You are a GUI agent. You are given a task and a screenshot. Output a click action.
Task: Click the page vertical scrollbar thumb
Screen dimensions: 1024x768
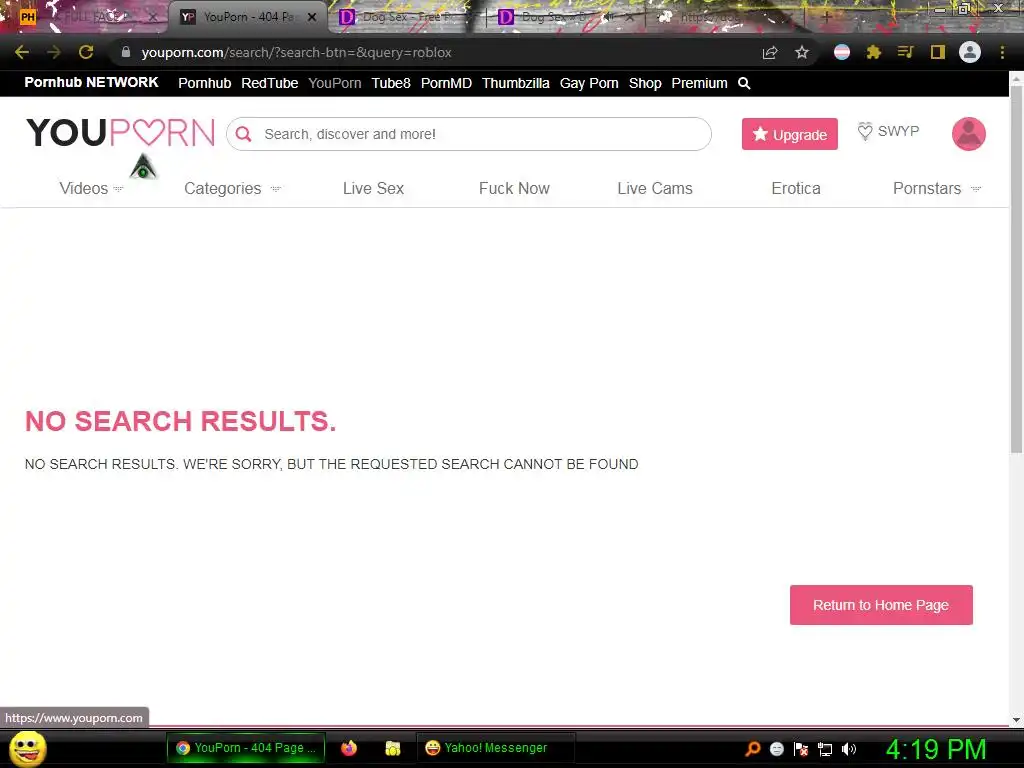click(1016, 268)
